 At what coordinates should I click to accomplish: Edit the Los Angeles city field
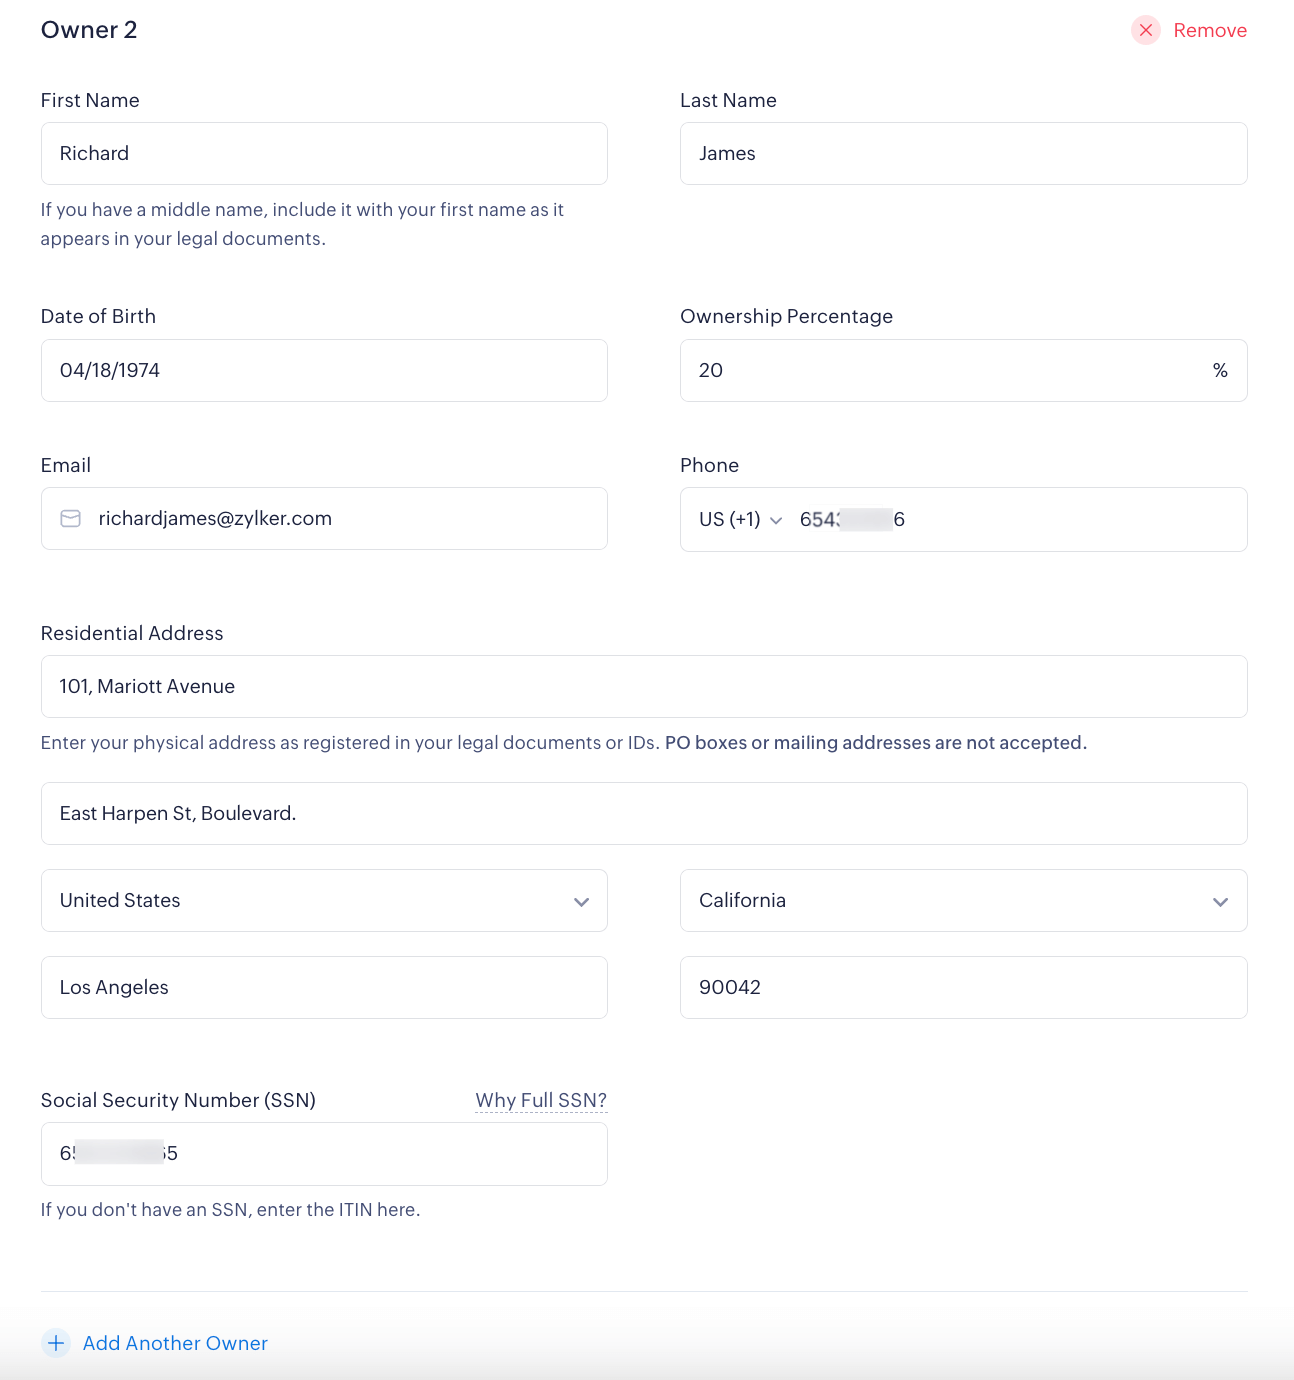coord(324,987)
